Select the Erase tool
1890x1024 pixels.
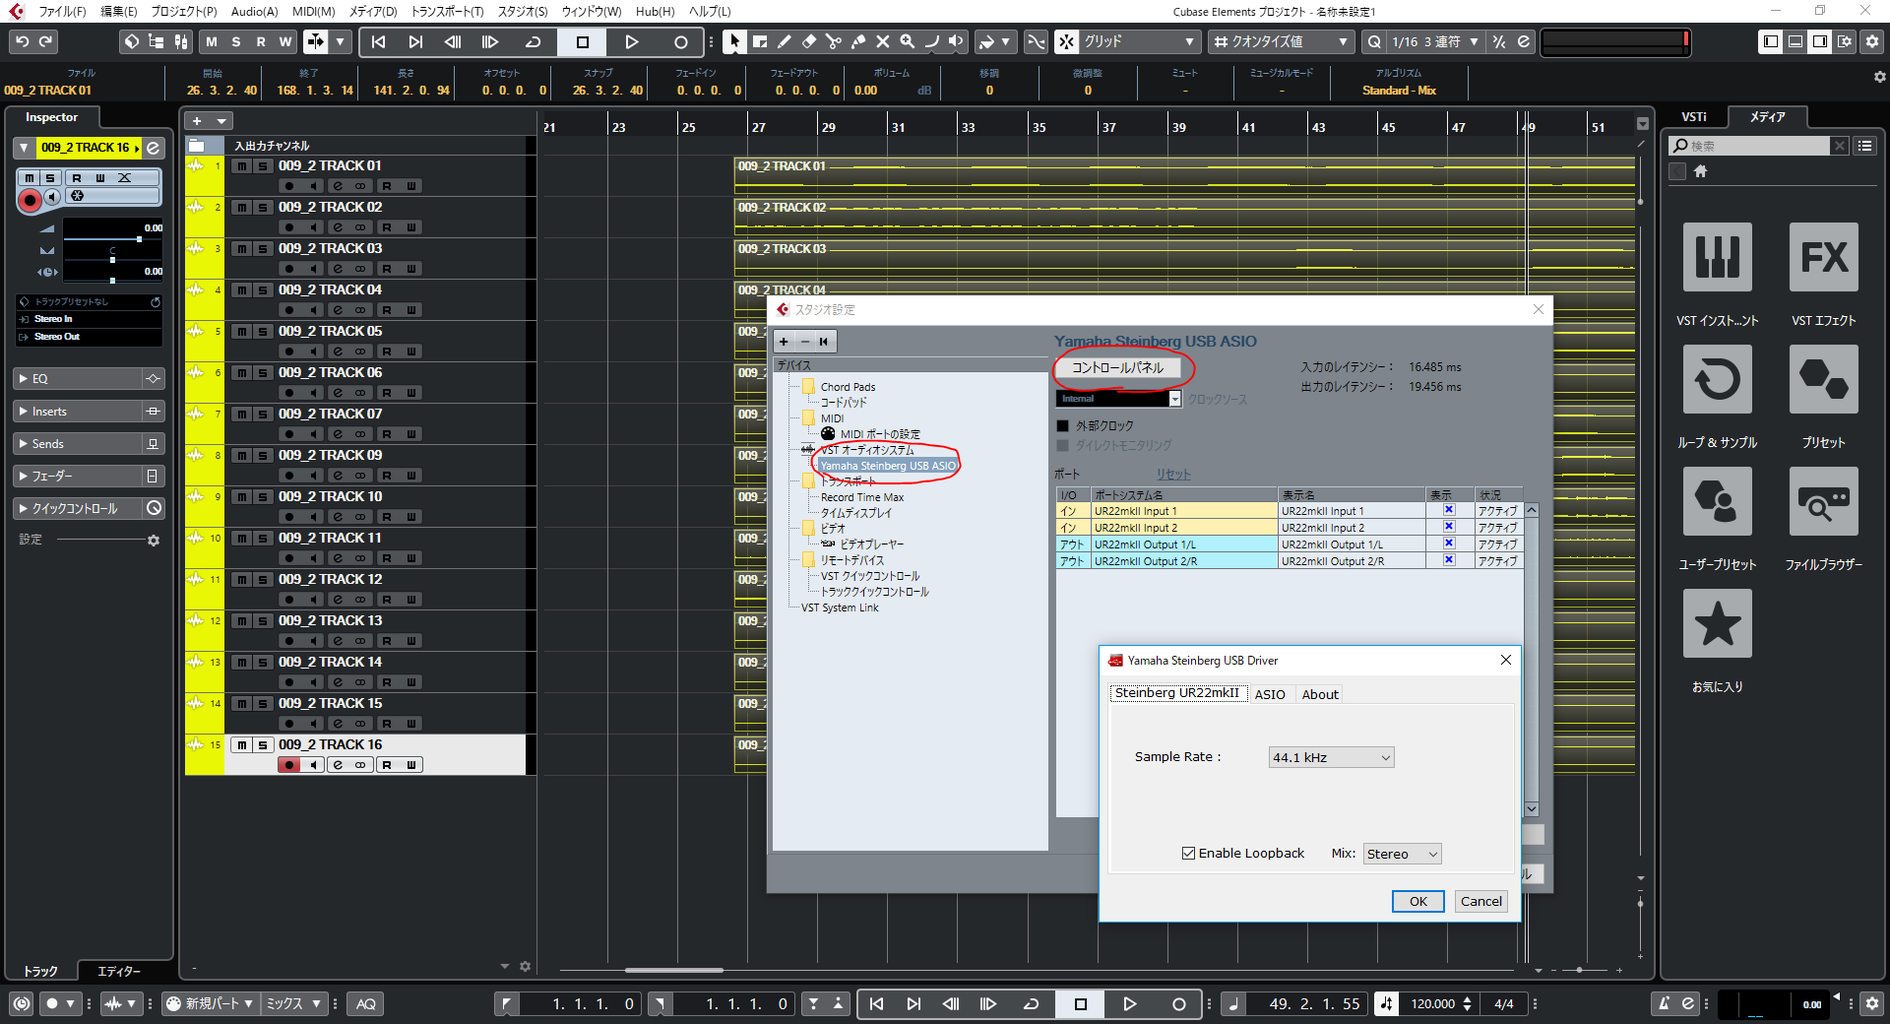click(809, 42)
